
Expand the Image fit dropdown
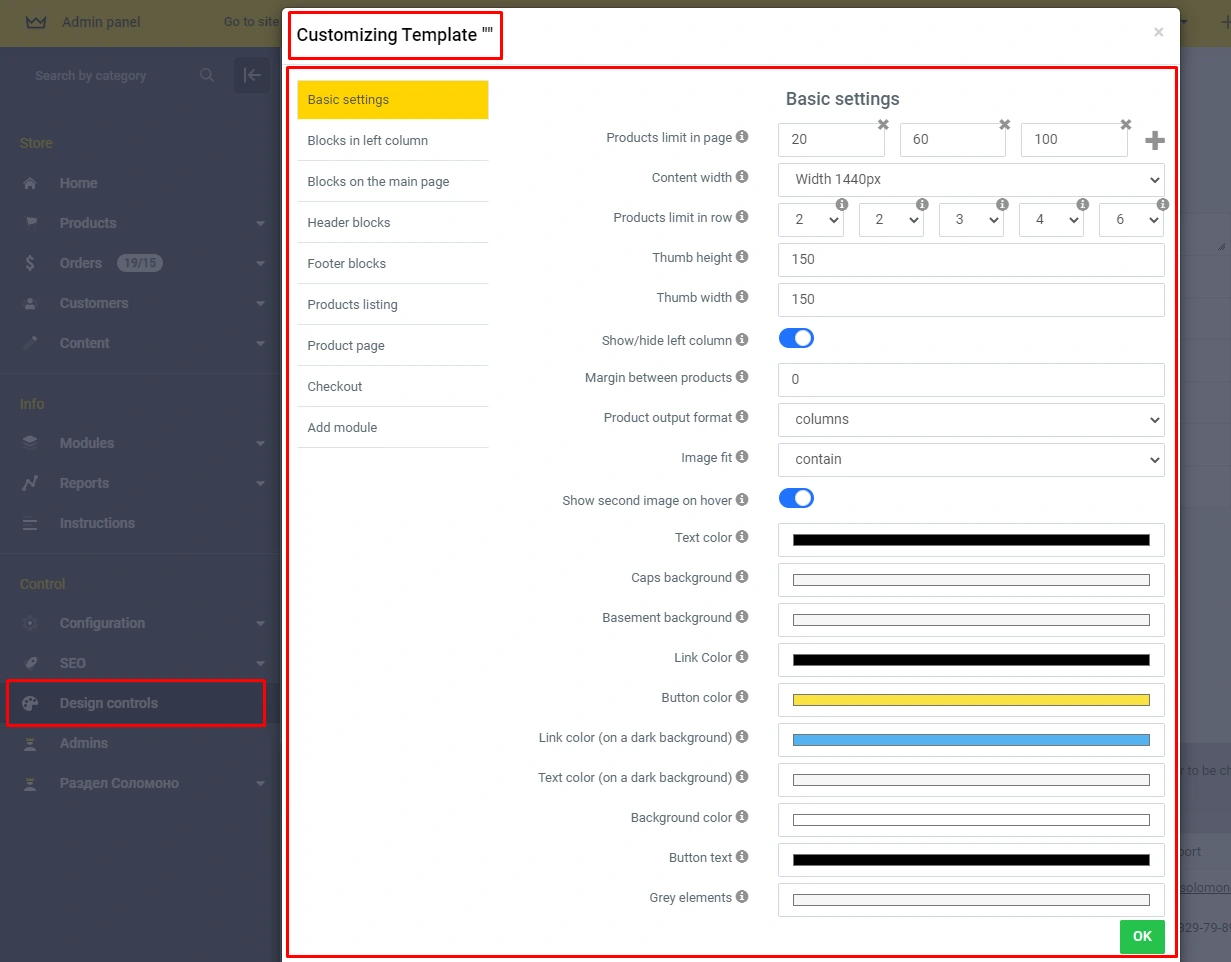(x=970, y=460)
